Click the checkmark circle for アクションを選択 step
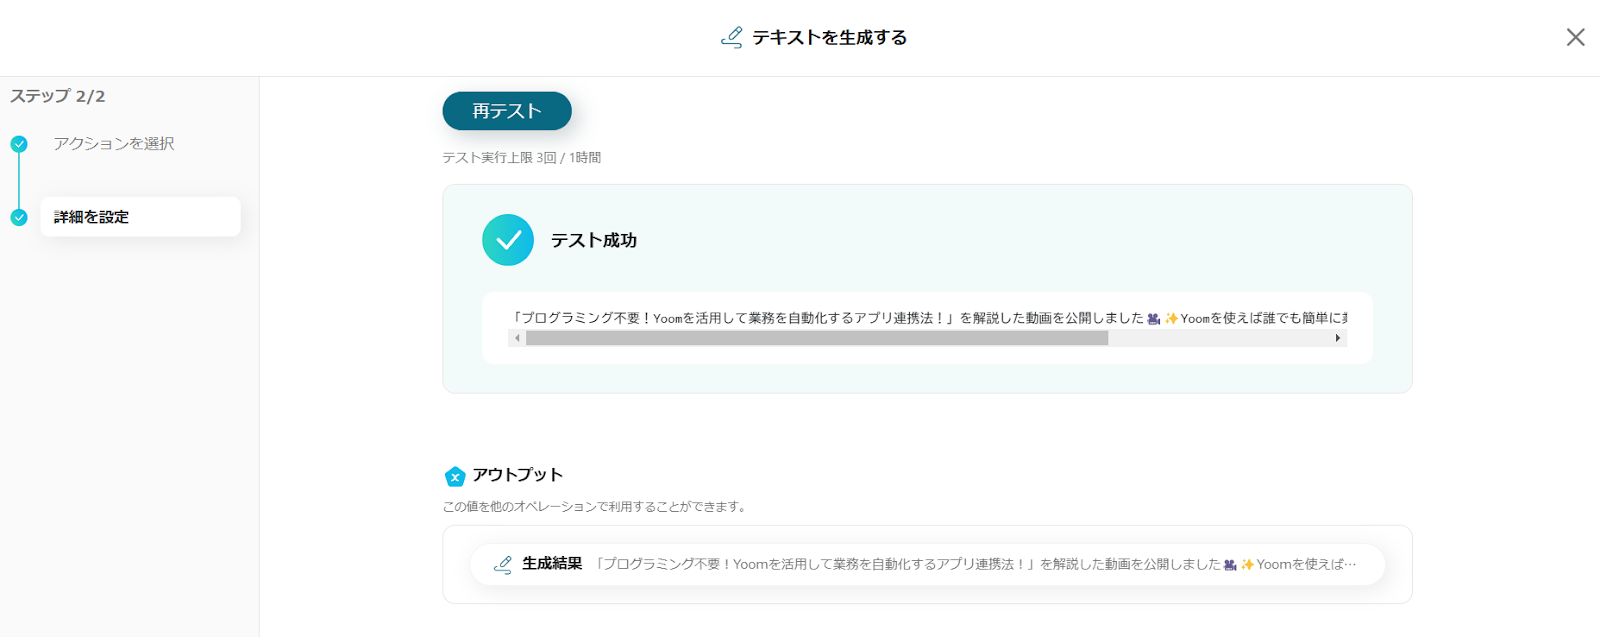This screenshot has height=637, width=1600. [19, 144]
